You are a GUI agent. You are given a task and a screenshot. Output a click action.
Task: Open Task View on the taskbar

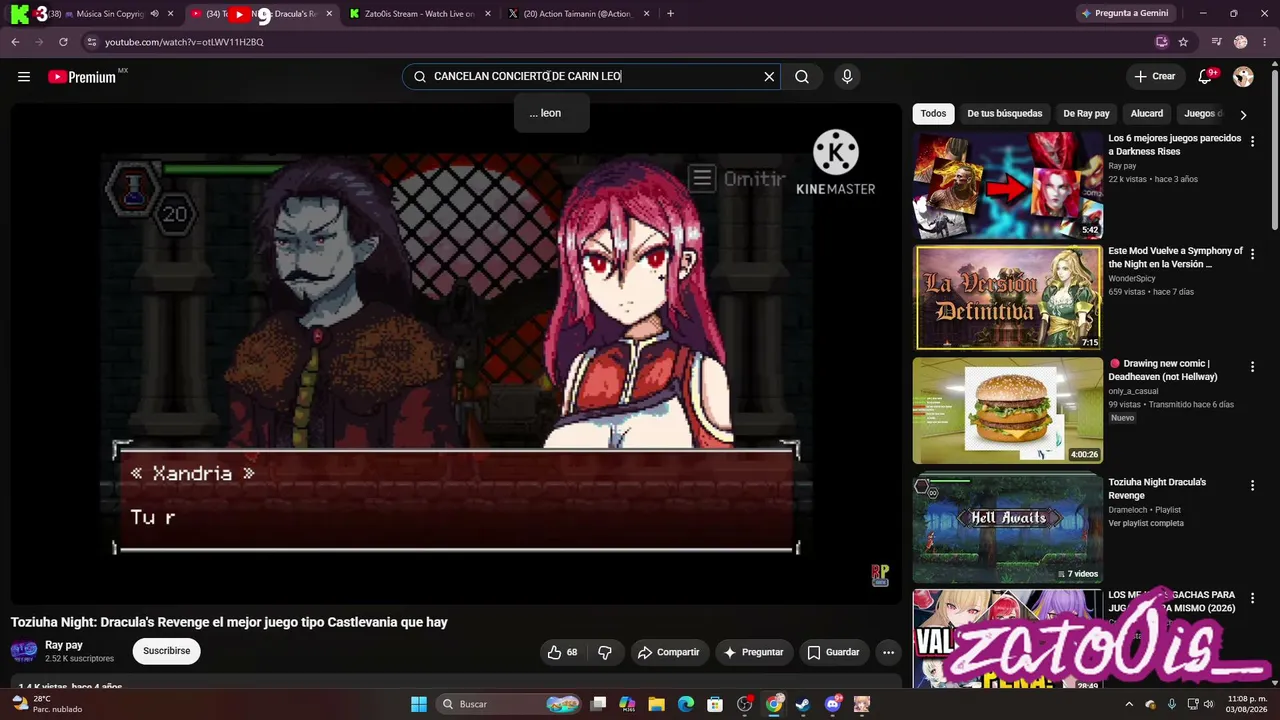tap(598, 704)
